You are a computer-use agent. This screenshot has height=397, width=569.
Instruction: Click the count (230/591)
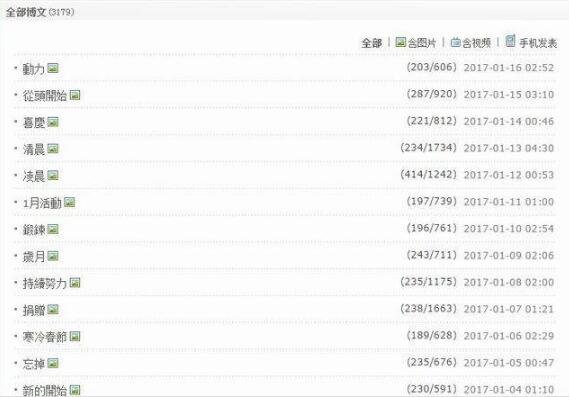click(x=431, y=389)
